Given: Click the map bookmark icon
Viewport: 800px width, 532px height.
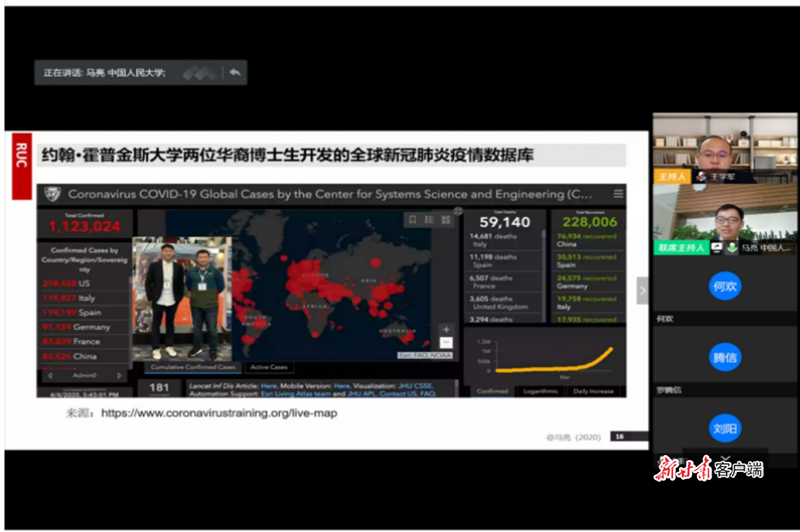Looking at the screenshot, I should (x=411, y=219).
